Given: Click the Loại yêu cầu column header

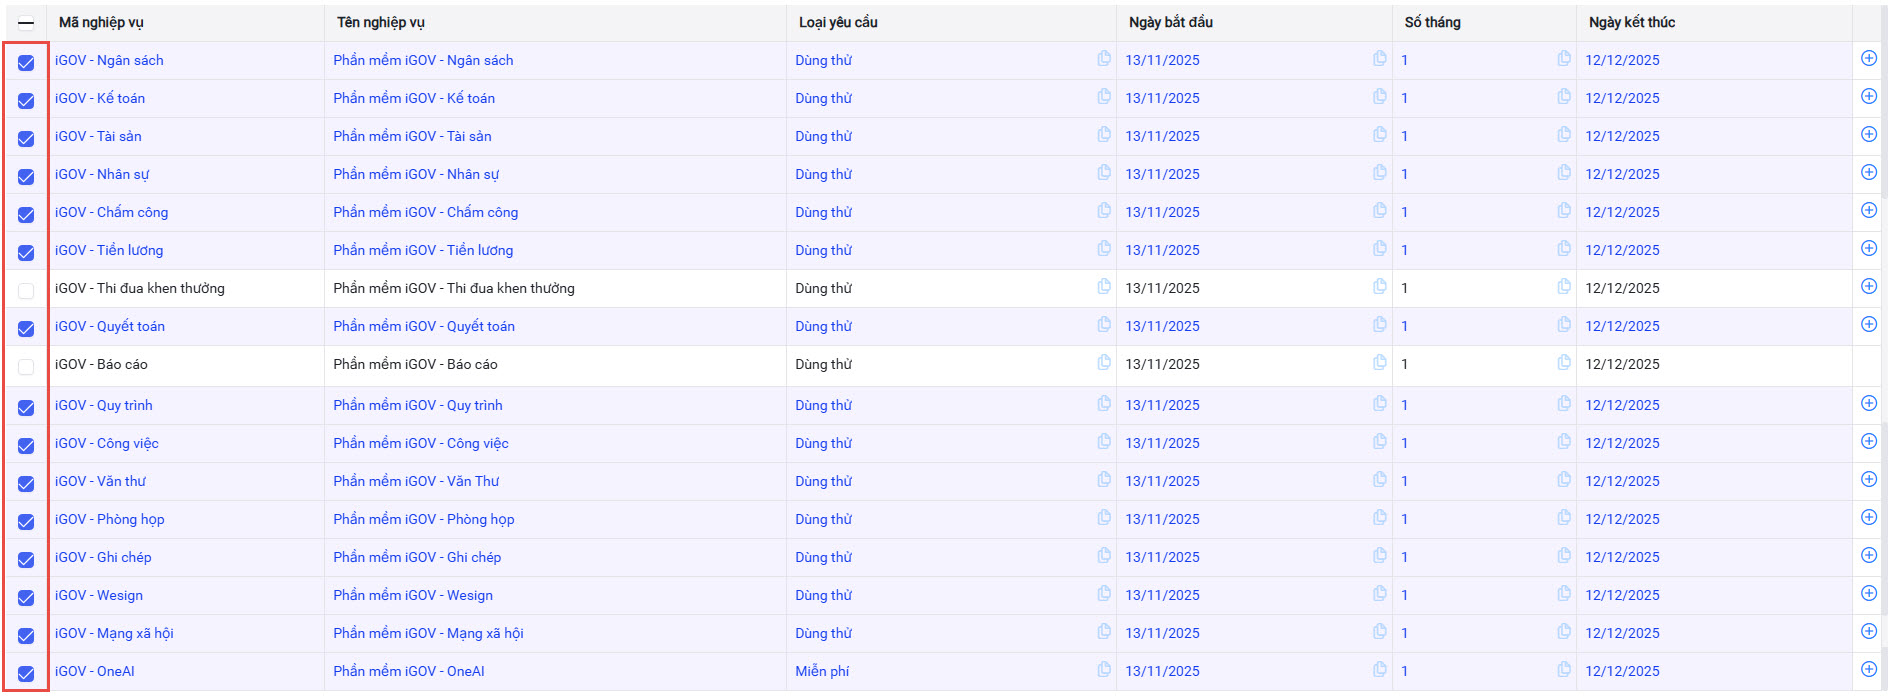Looking at the screenshot, I should pos(838,22).
